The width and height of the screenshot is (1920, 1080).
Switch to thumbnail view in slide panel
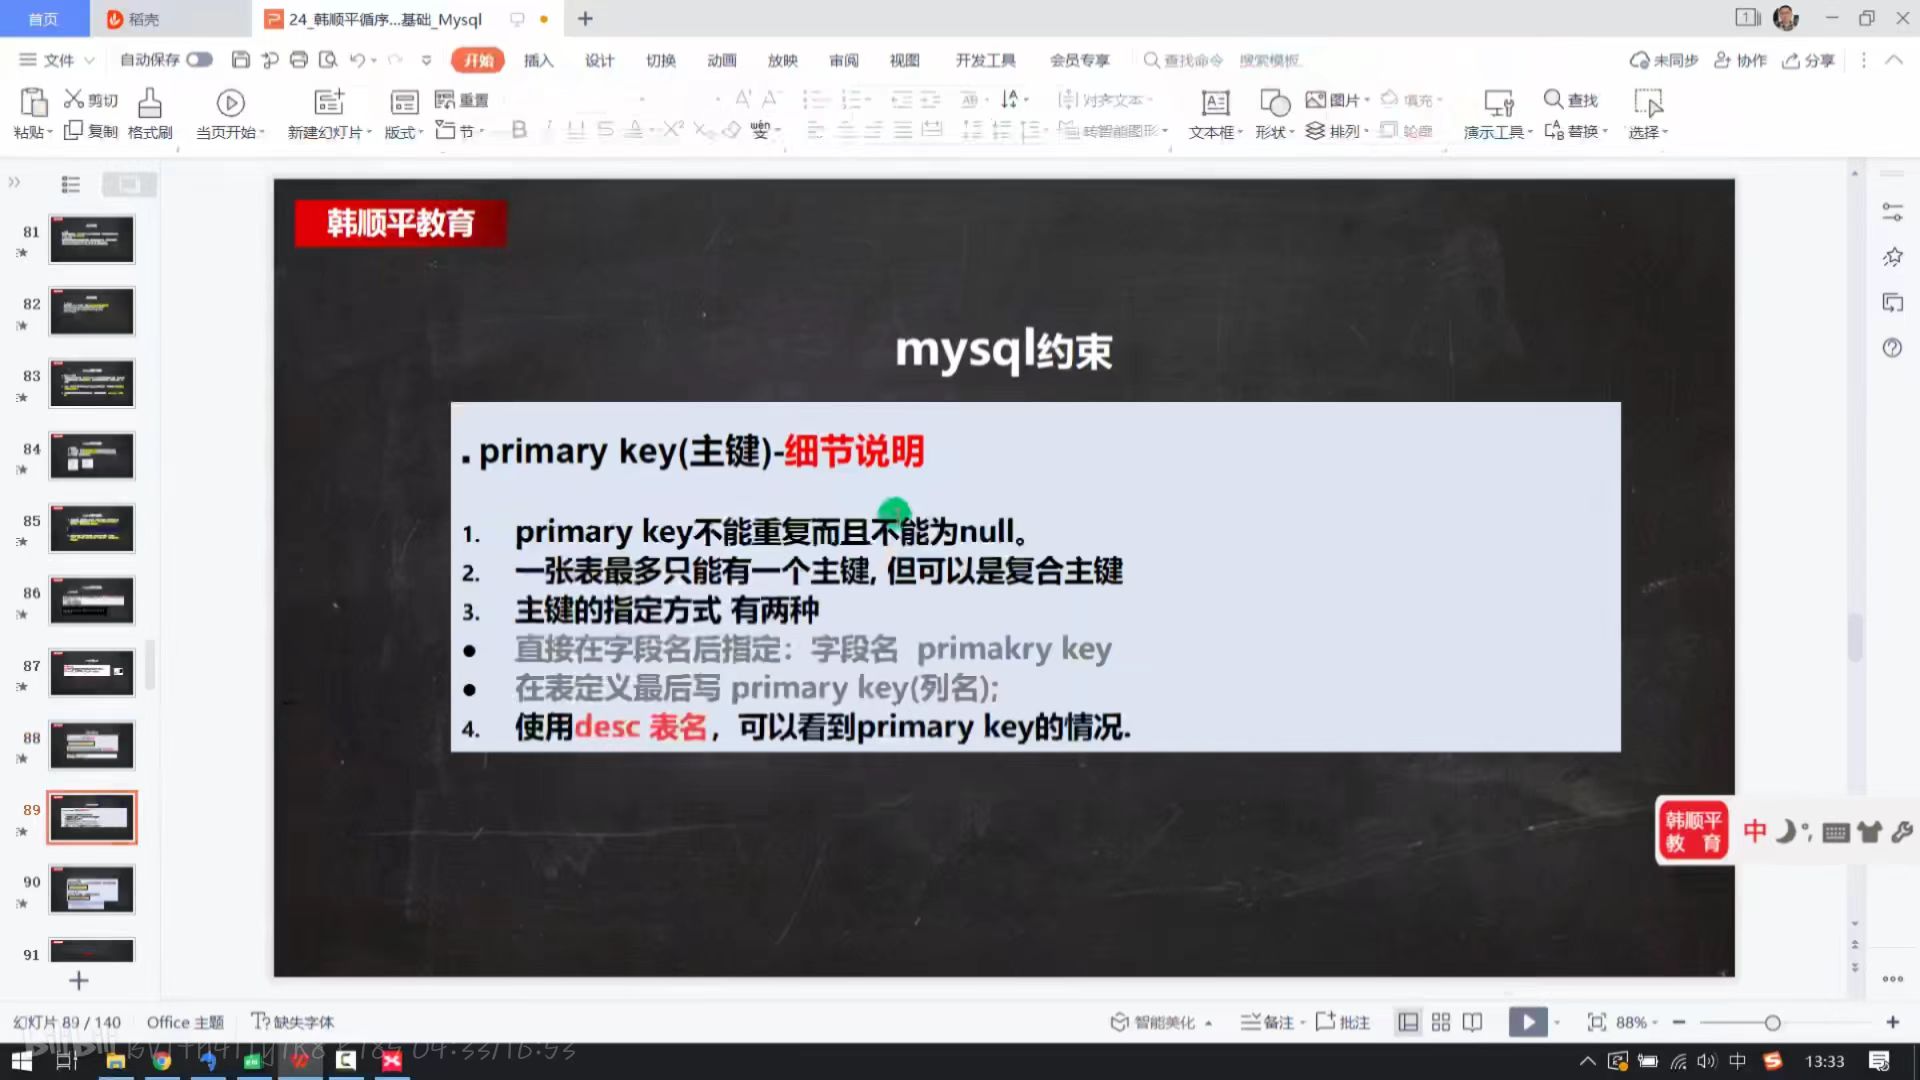coord(130,184)
